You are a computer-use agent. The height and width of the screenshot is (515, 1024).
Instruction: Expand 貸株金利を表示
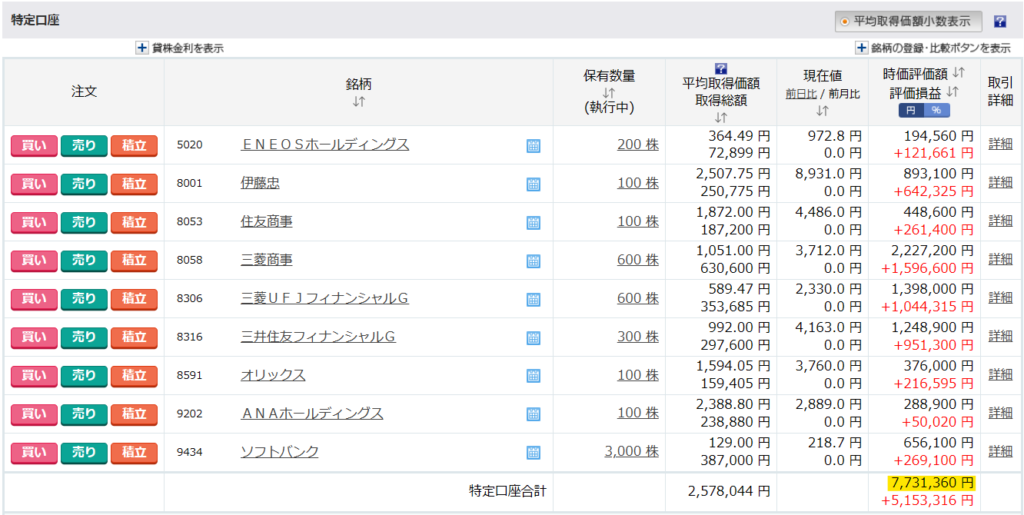pos(142,47)
